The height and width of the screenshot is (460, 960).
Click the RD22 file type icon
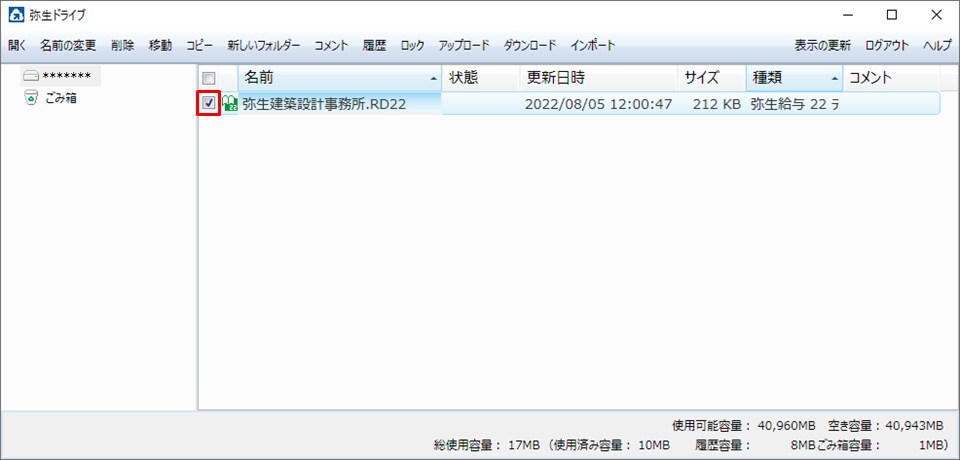[230, 103]
